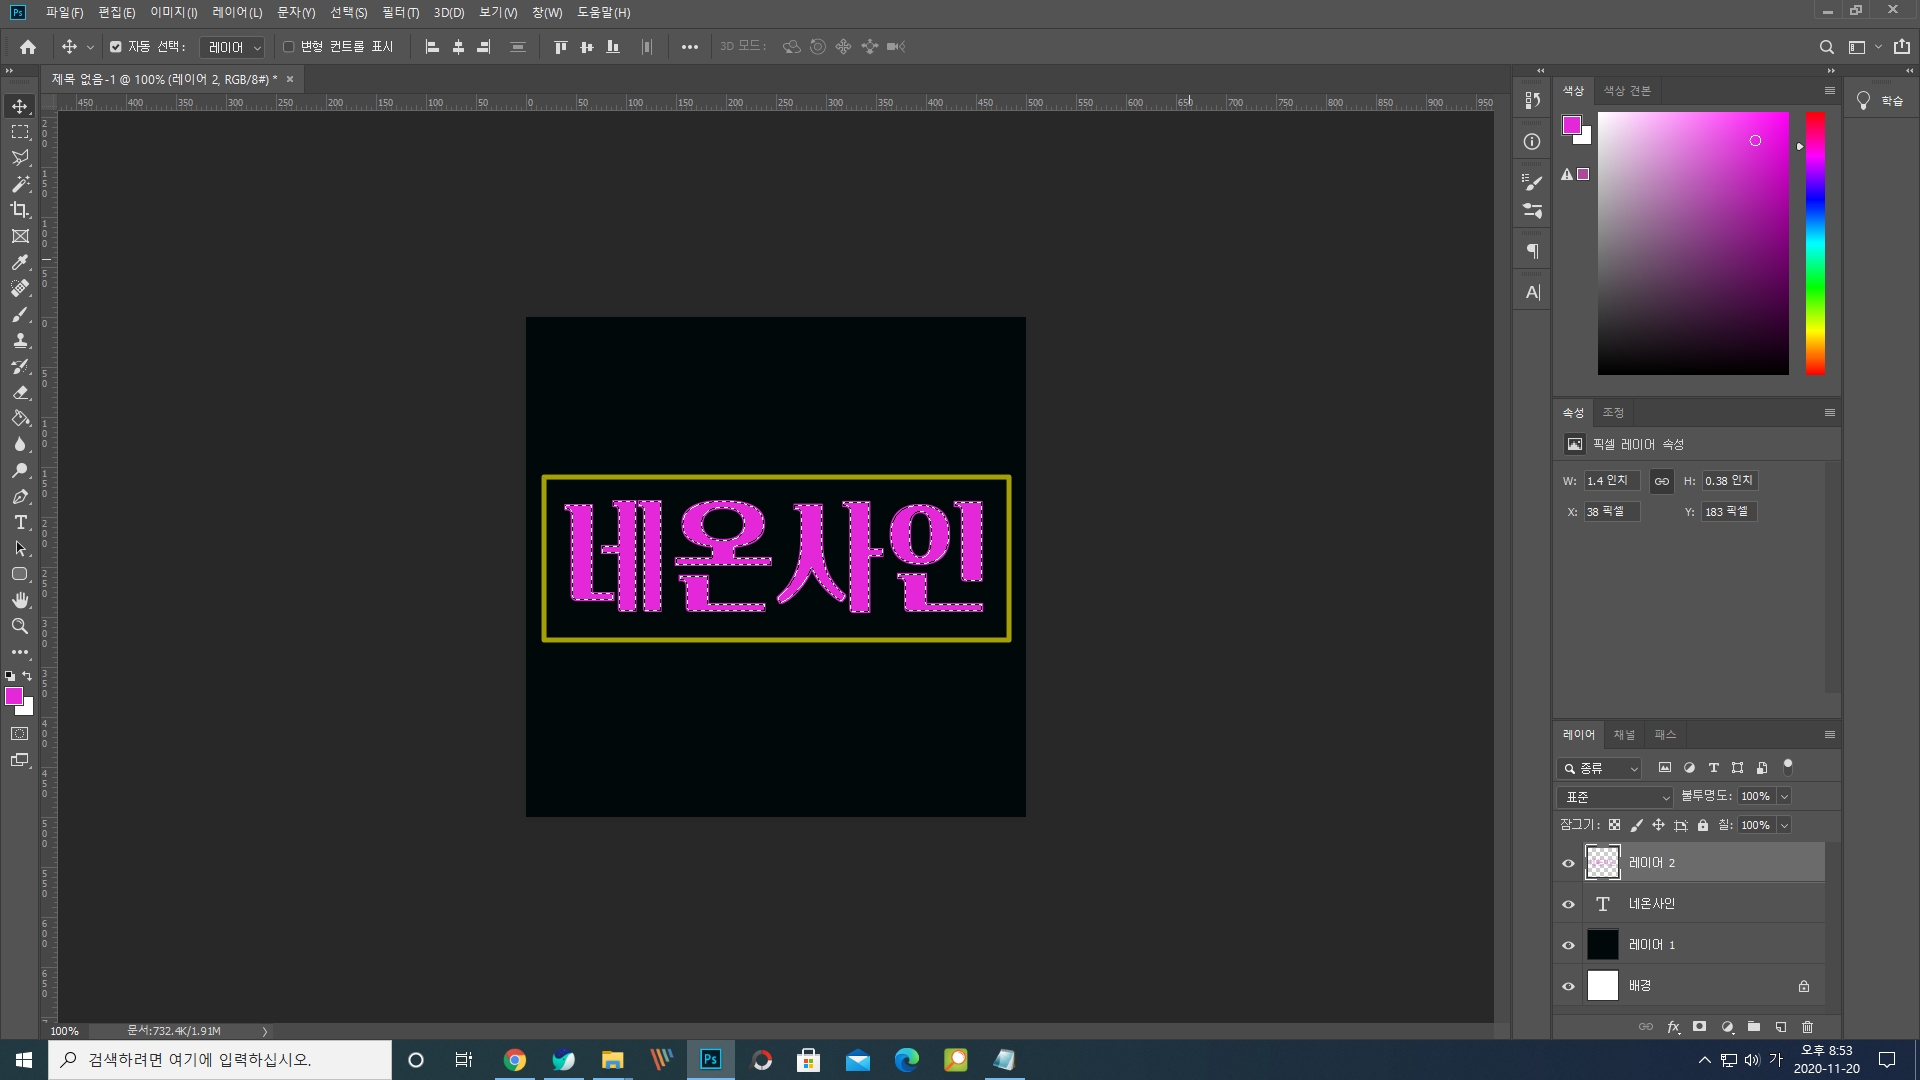1920x1080 pixels.
Task: Open the Paragraph panel icon
Action: tap(1532, 251)
